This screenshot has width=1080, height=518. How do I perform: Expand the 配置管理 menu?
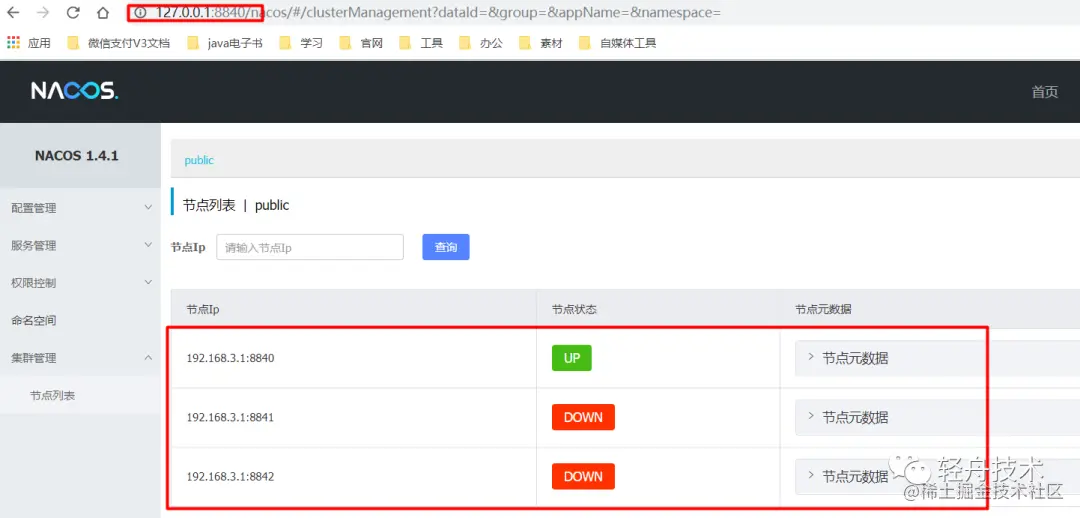pyautogui.click(x=81, y=207)
